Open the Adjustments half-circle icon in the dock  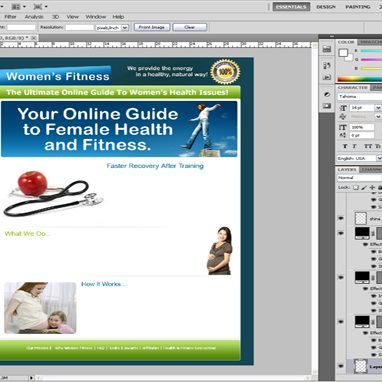tap(327, 95)
